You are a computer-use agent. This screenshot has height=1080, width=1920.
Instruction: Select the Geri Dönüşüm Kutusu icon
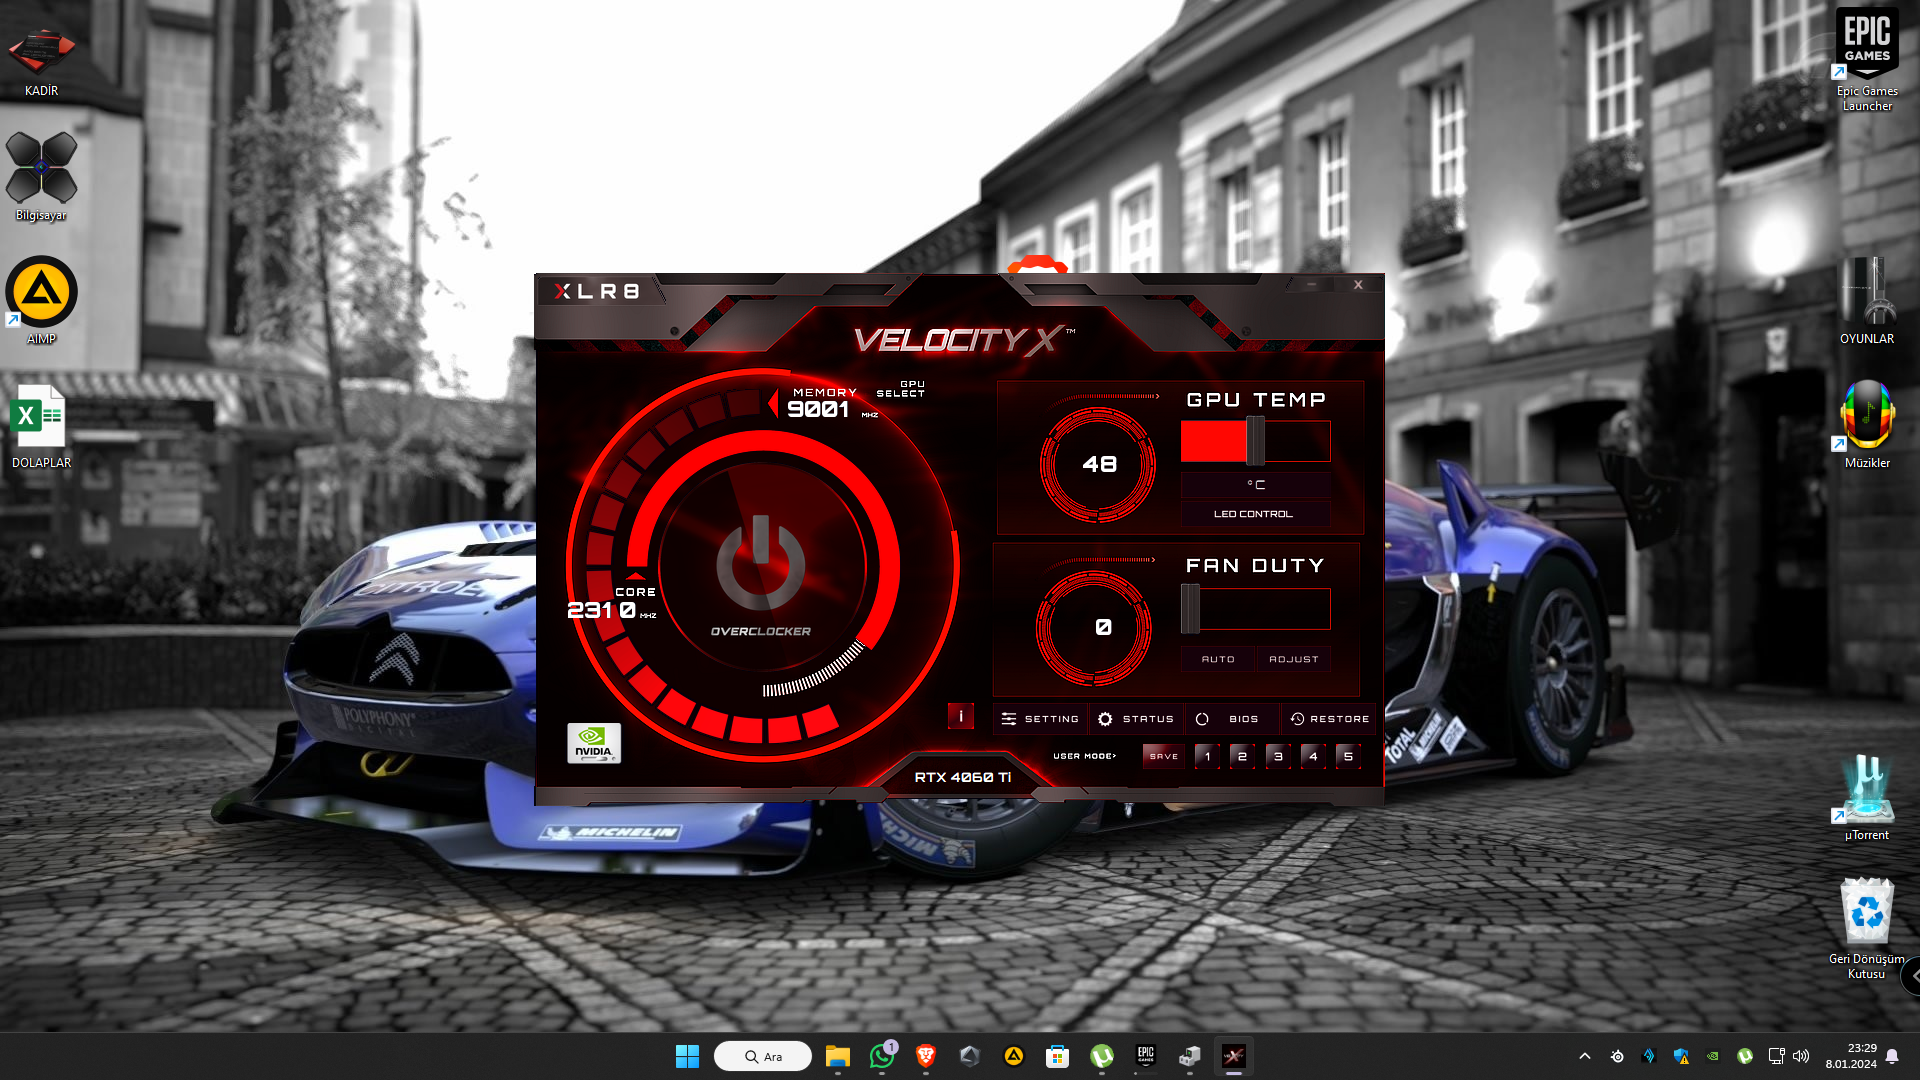tap(1867, 929)
